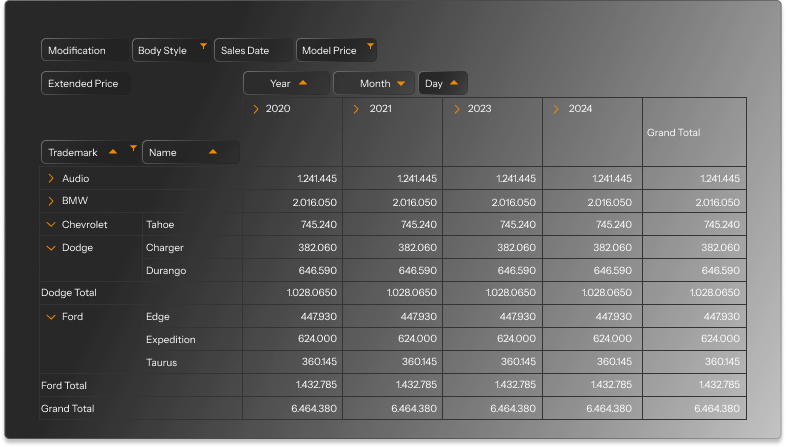This screenshot has width=786, height=447.
Task: Click the sort arrow on Year field
Action: coord(303,84)
